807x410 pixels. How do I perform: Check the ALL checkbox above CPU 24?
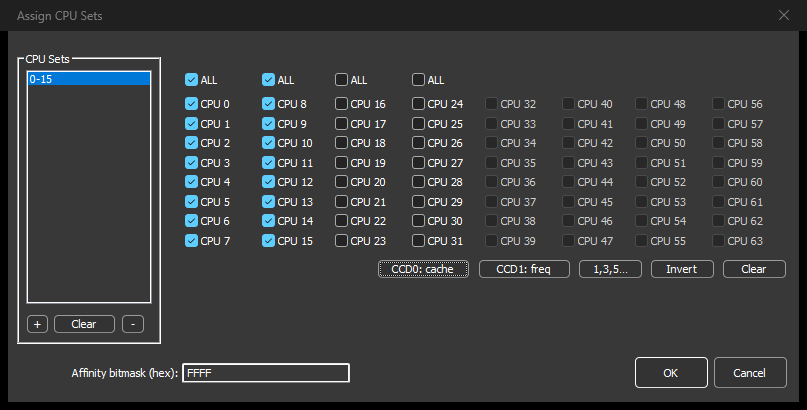[x=418, y=80]
